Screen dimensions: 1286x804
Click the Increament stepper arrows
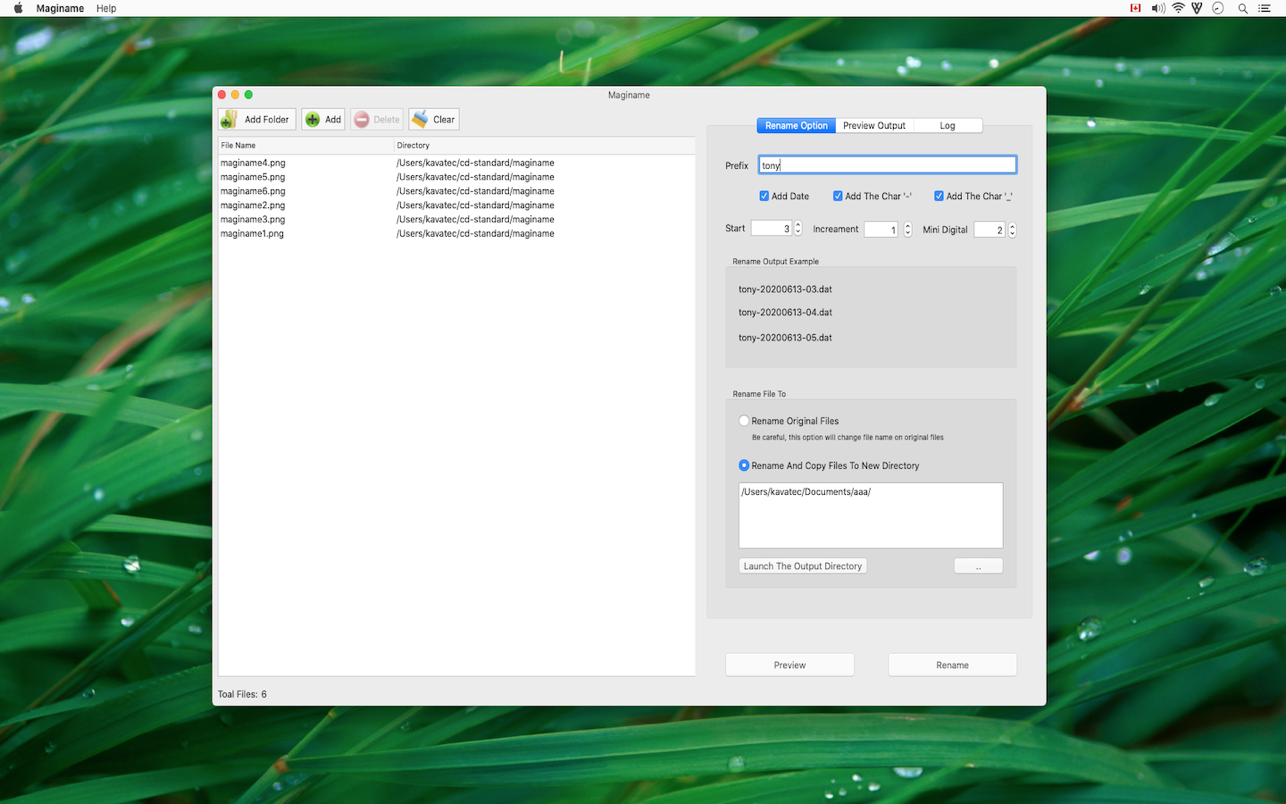click(908, 230)
